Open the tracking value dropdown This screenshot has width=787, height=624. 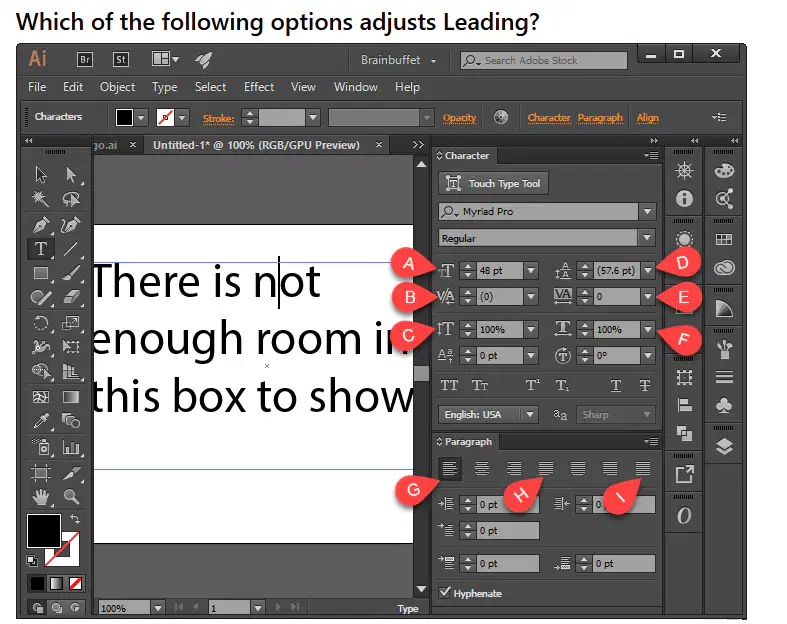648,297
